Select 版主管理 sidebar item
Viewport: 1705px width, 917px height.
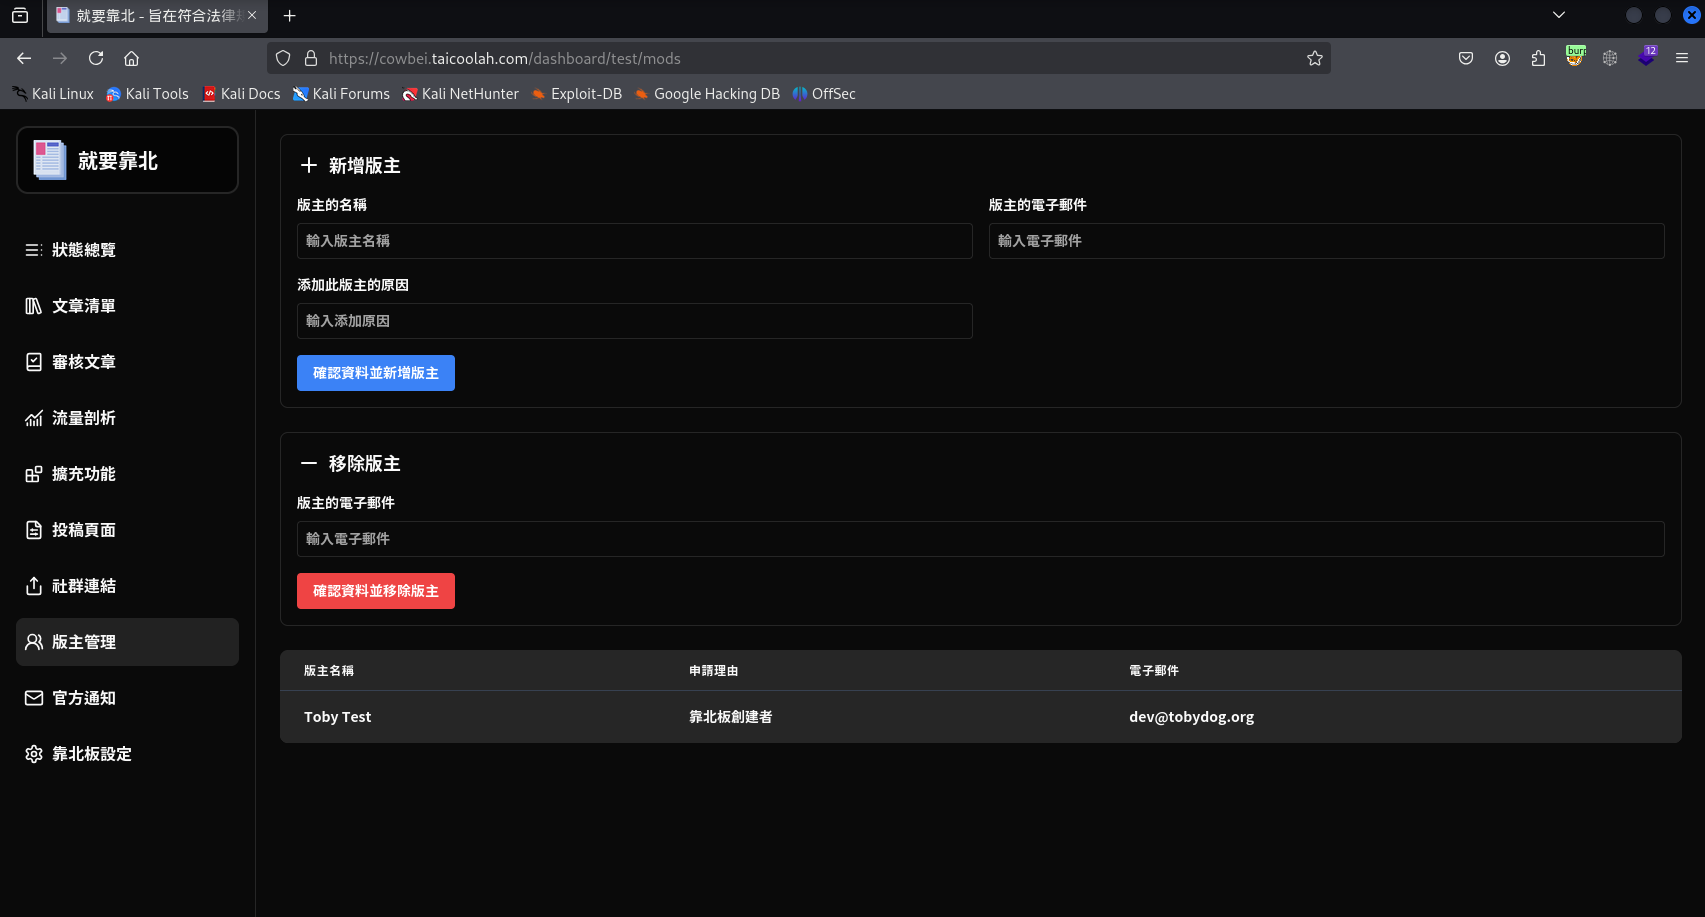[127, 642]
